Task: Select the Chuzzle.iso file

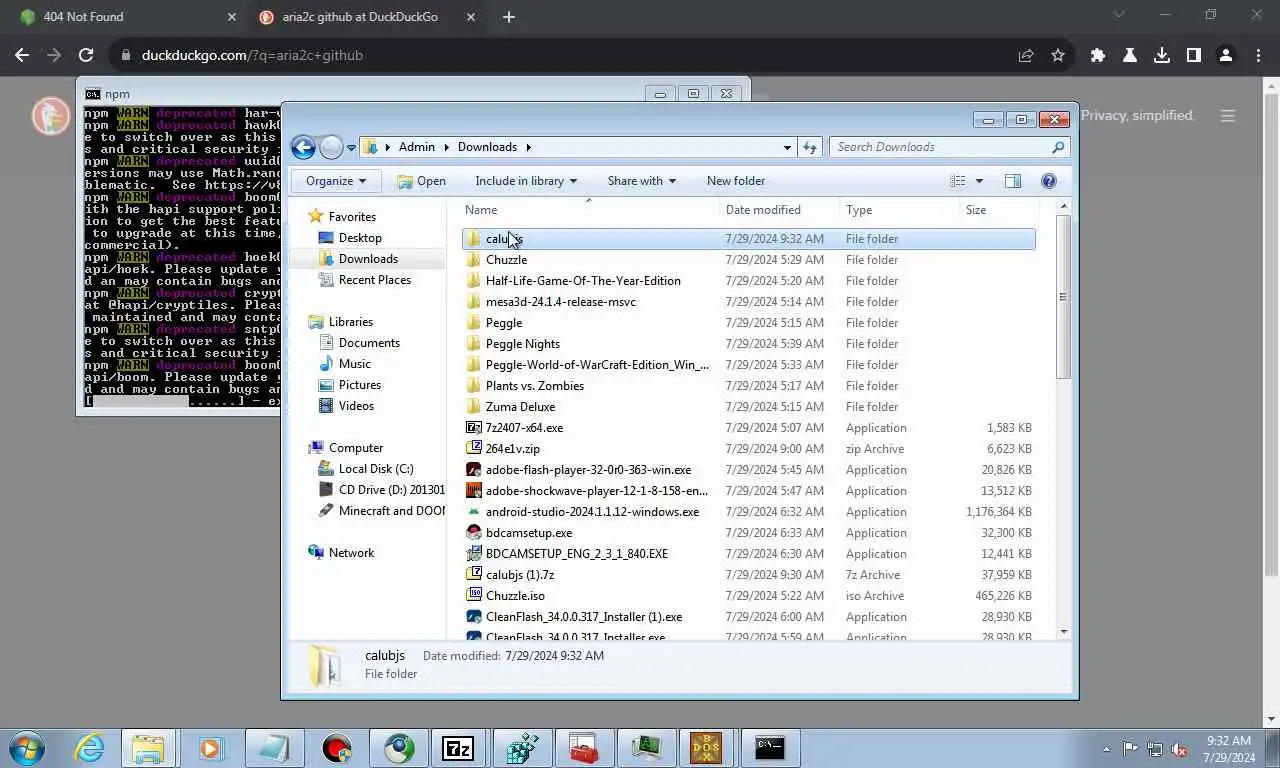Action: pos(748,596)
